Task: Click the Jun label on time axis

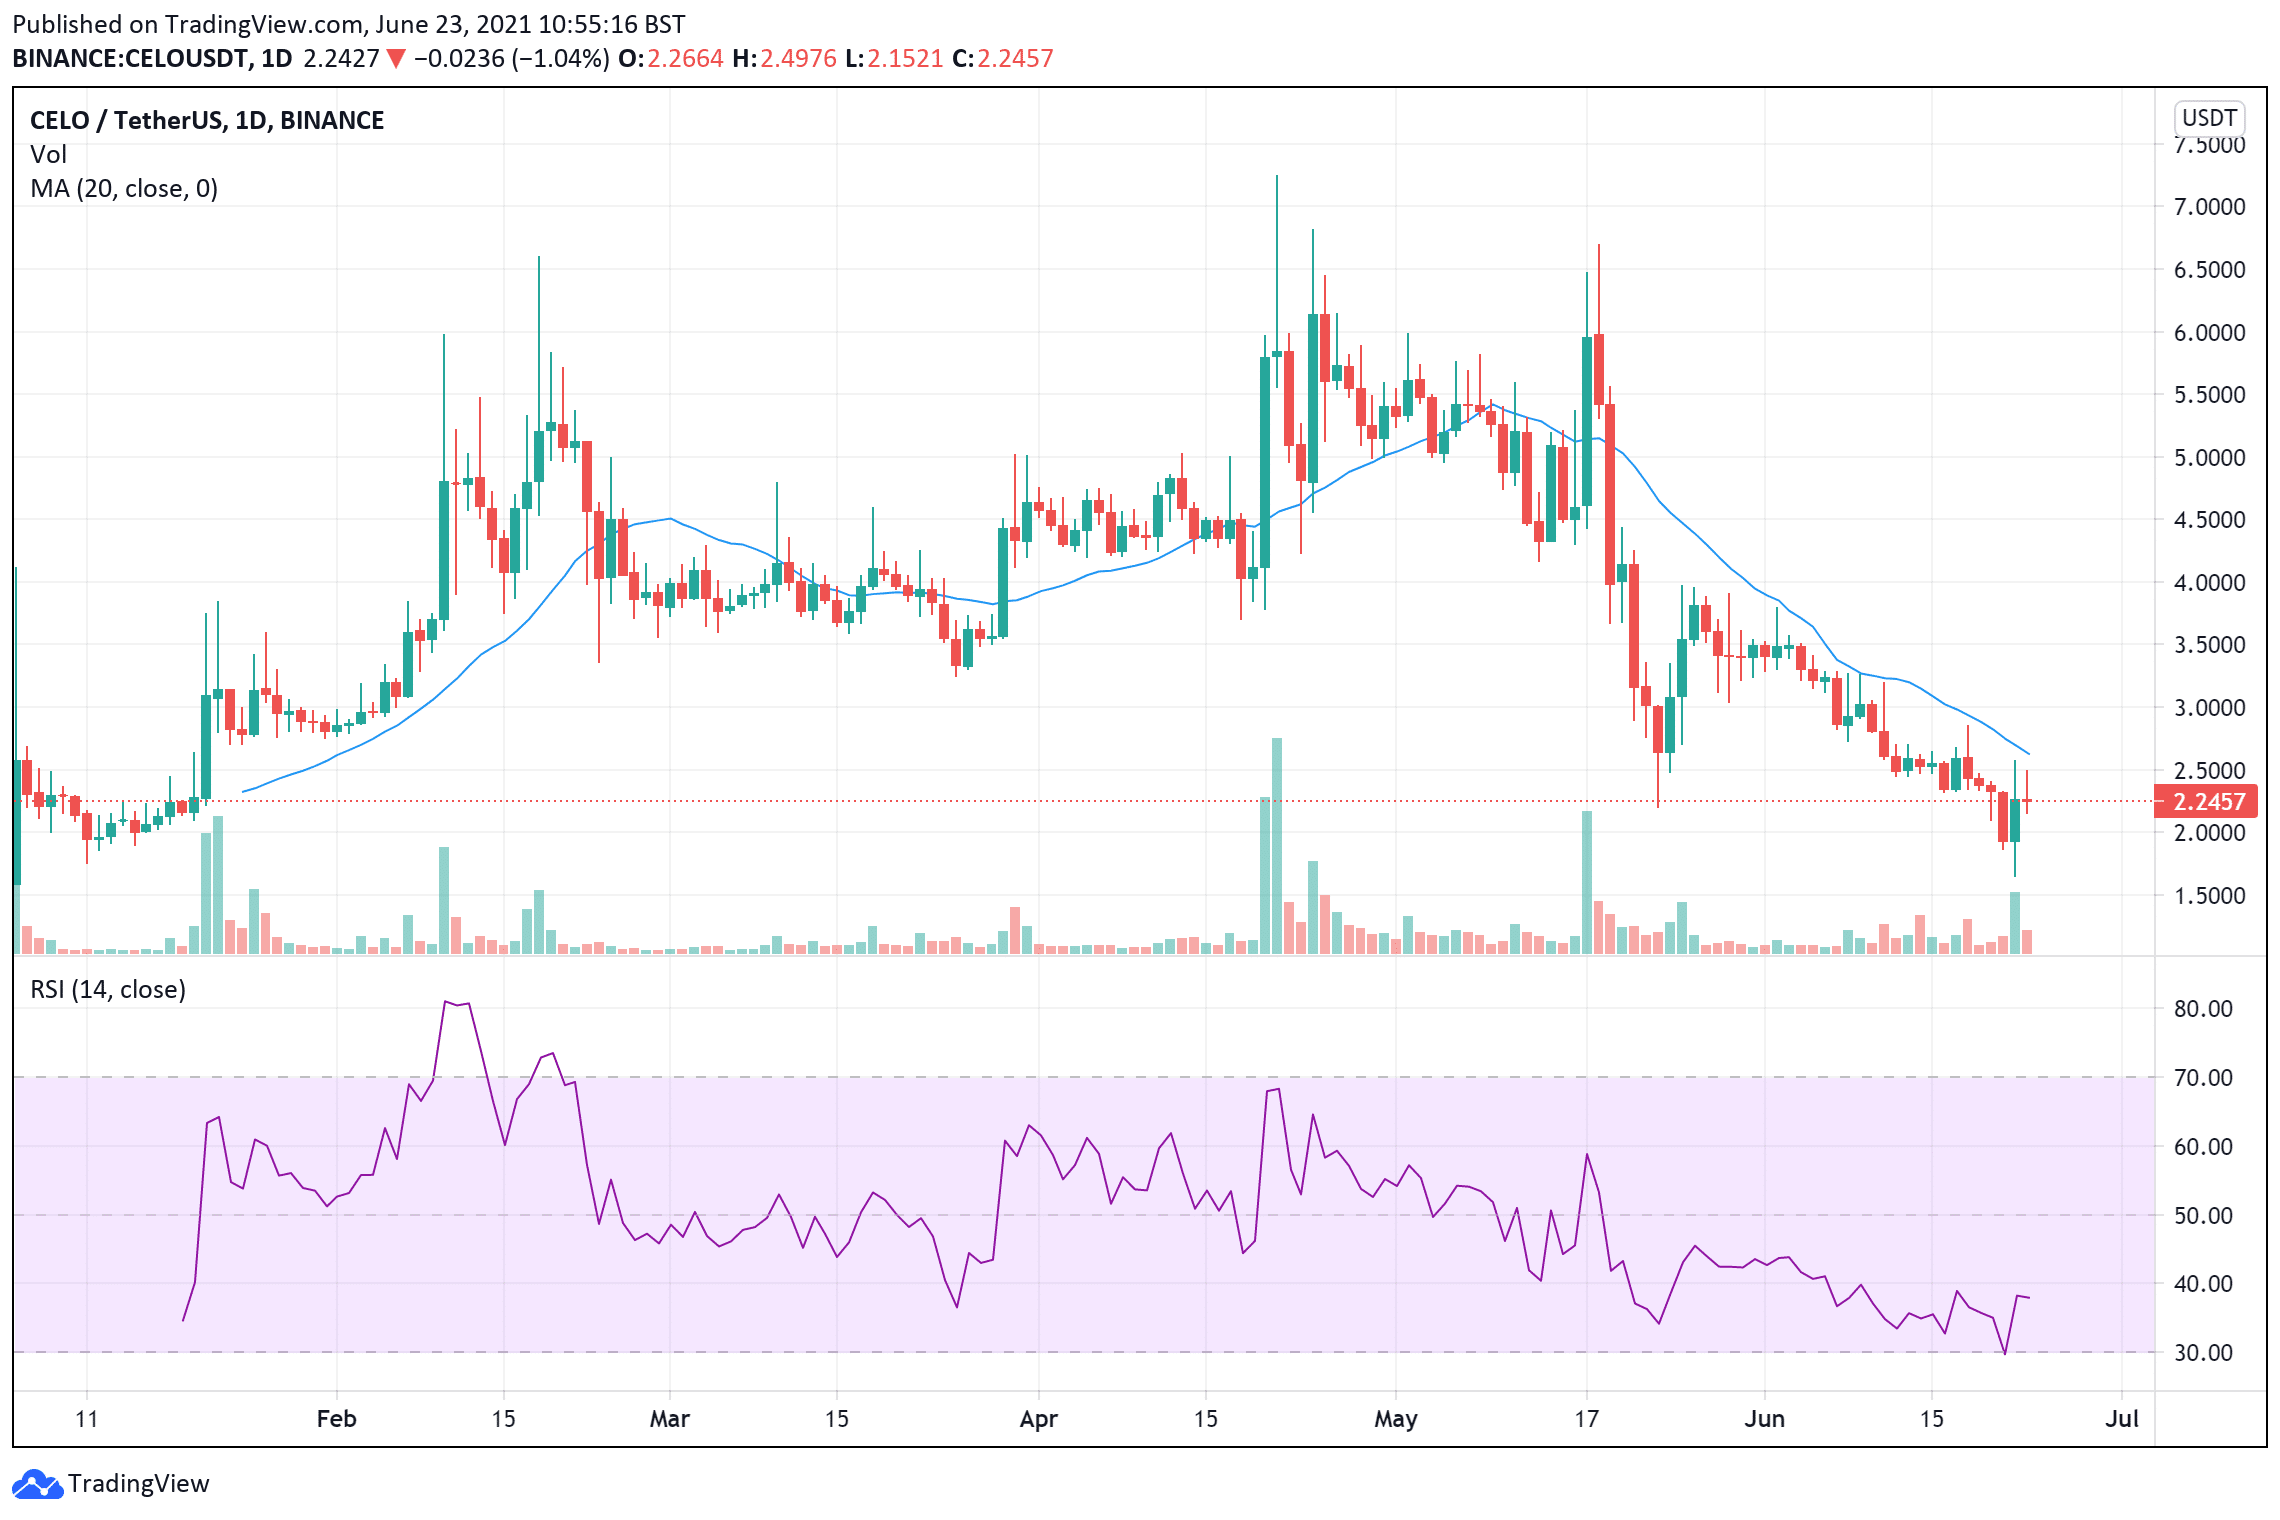Action: point(1765,1419)
